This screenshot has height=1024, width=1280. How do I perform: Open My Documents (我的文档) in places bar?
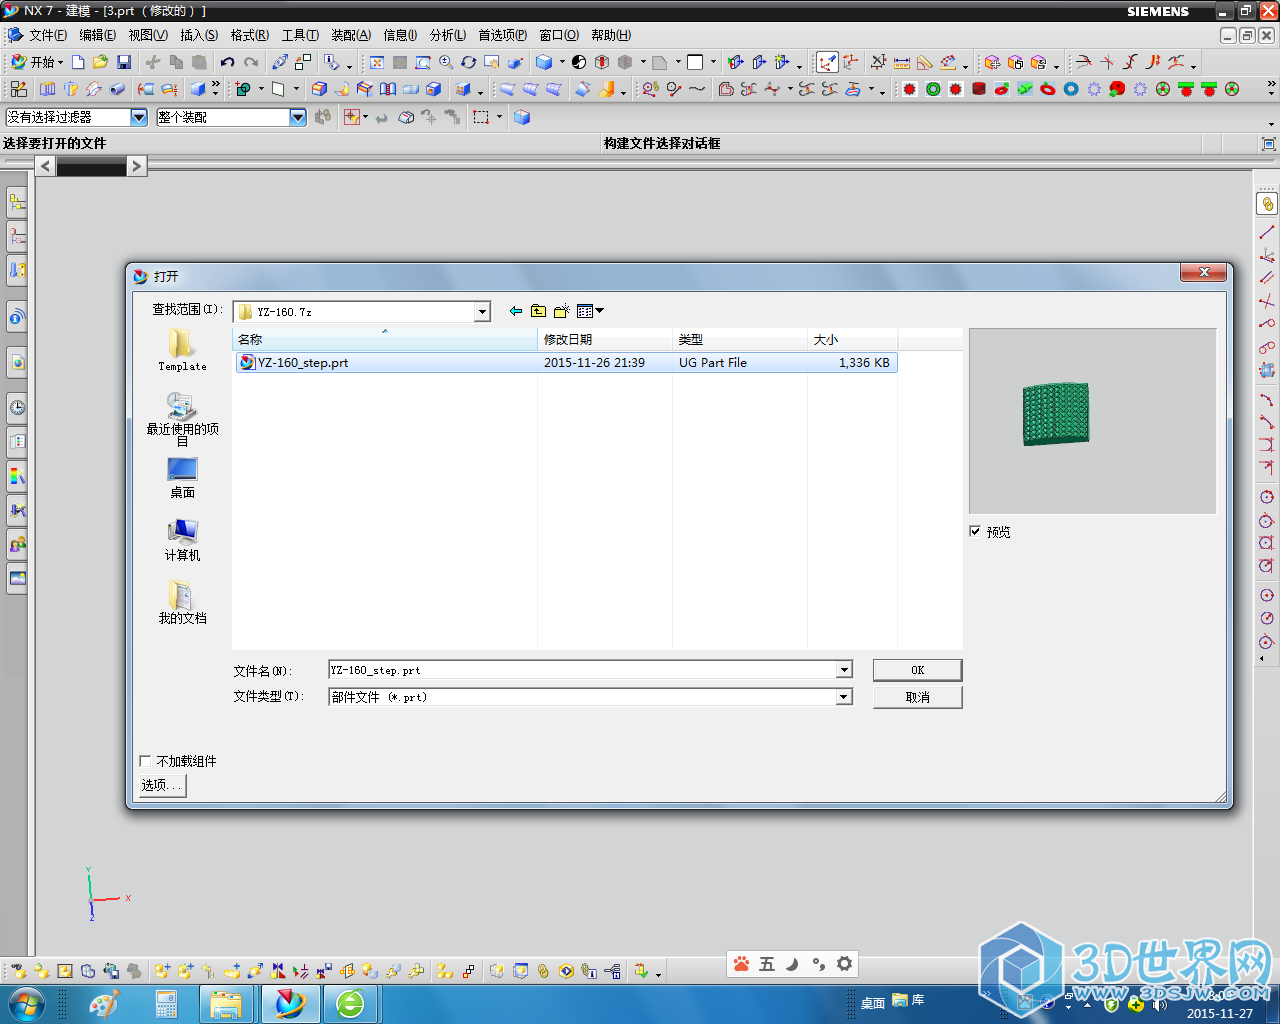click(x=182, y=603)
